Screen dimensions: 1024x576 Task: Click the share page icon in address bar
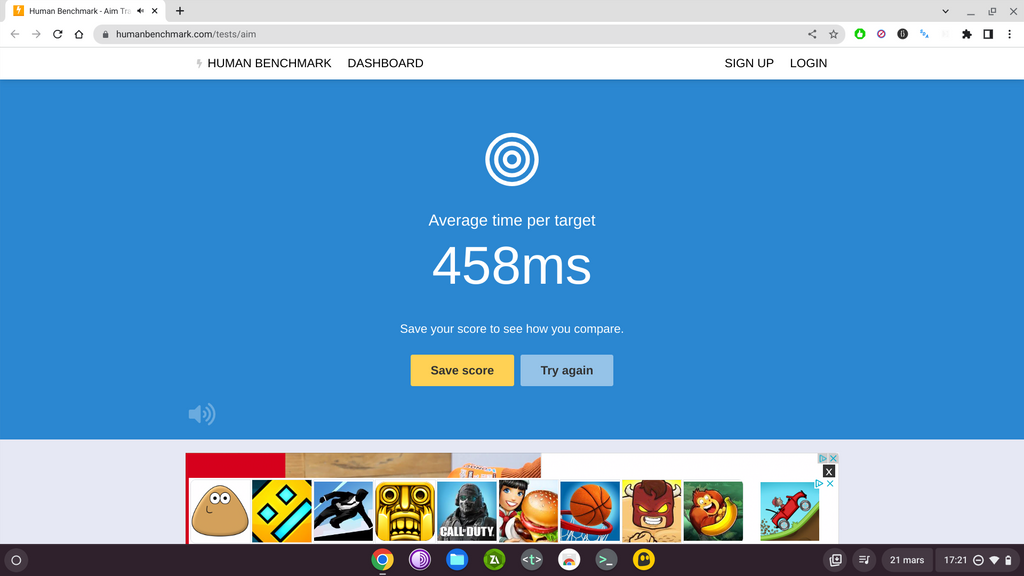coord(812,34)
